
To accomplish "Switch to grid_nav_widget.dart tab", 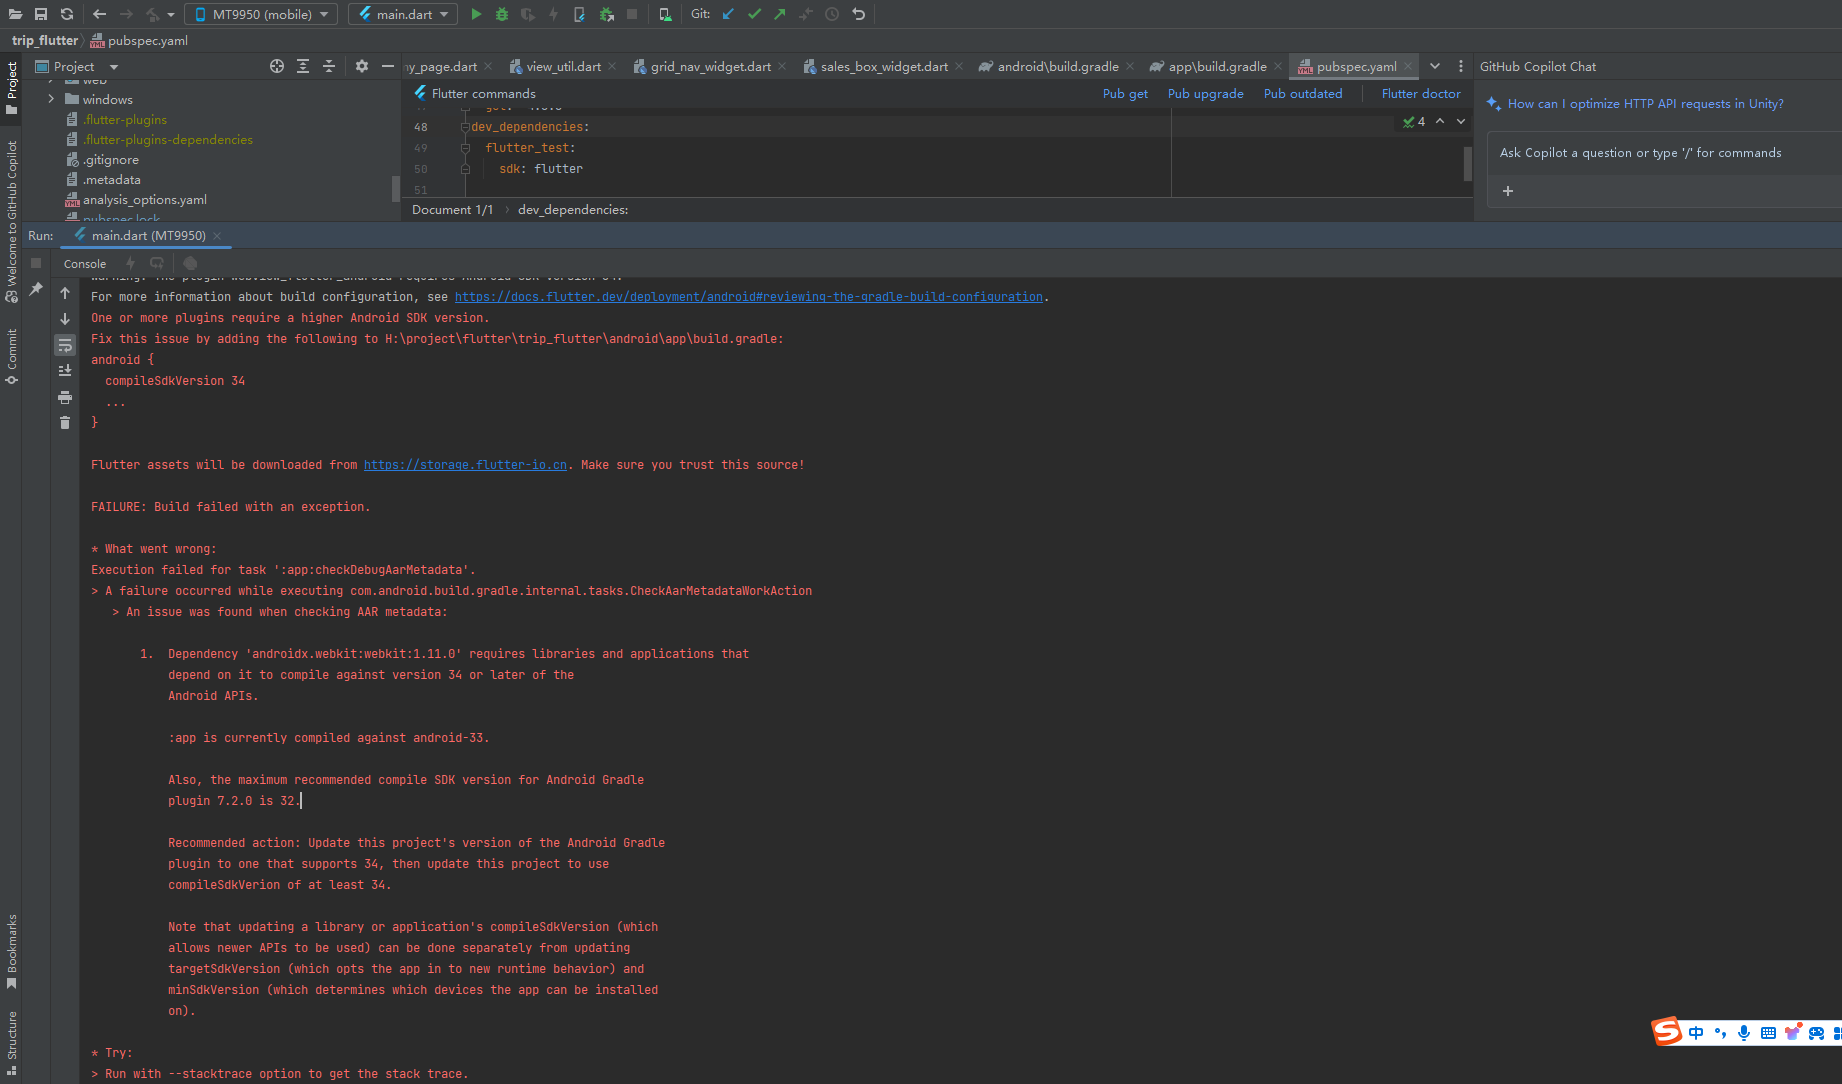I will coord(710,66).
